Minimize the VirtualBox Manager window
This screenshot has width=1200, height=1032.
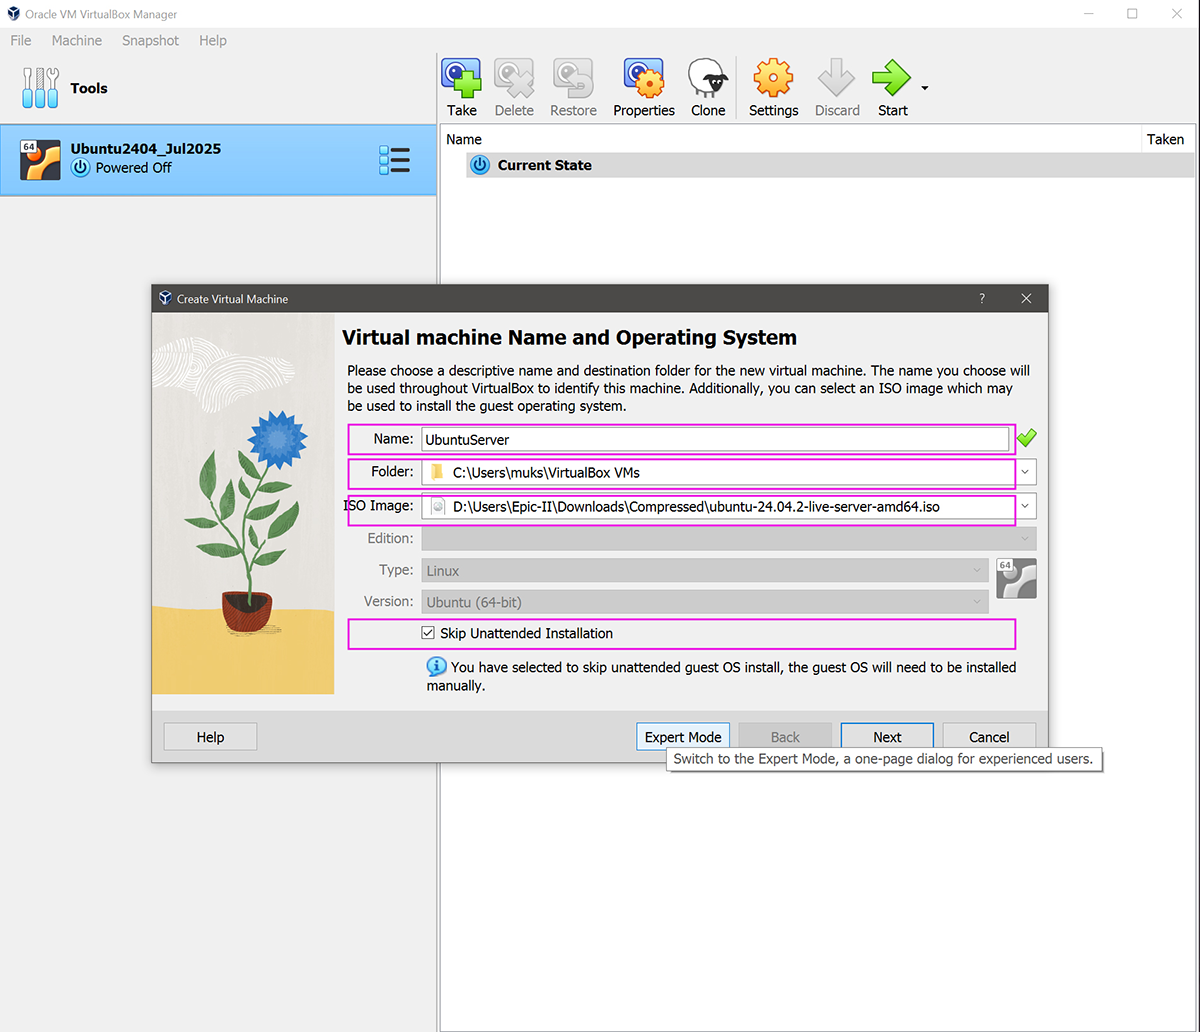1089,13
